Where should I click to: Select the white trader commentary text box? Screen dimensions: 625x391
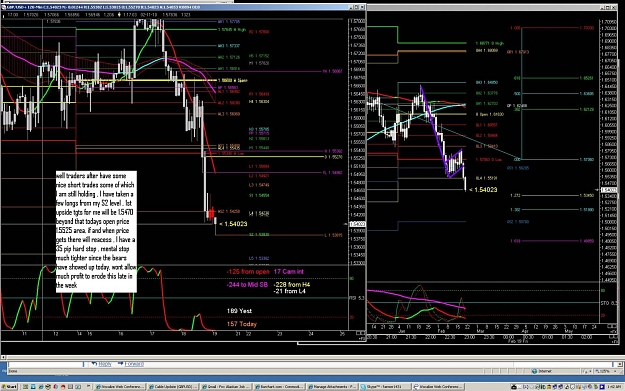[96, 232]
